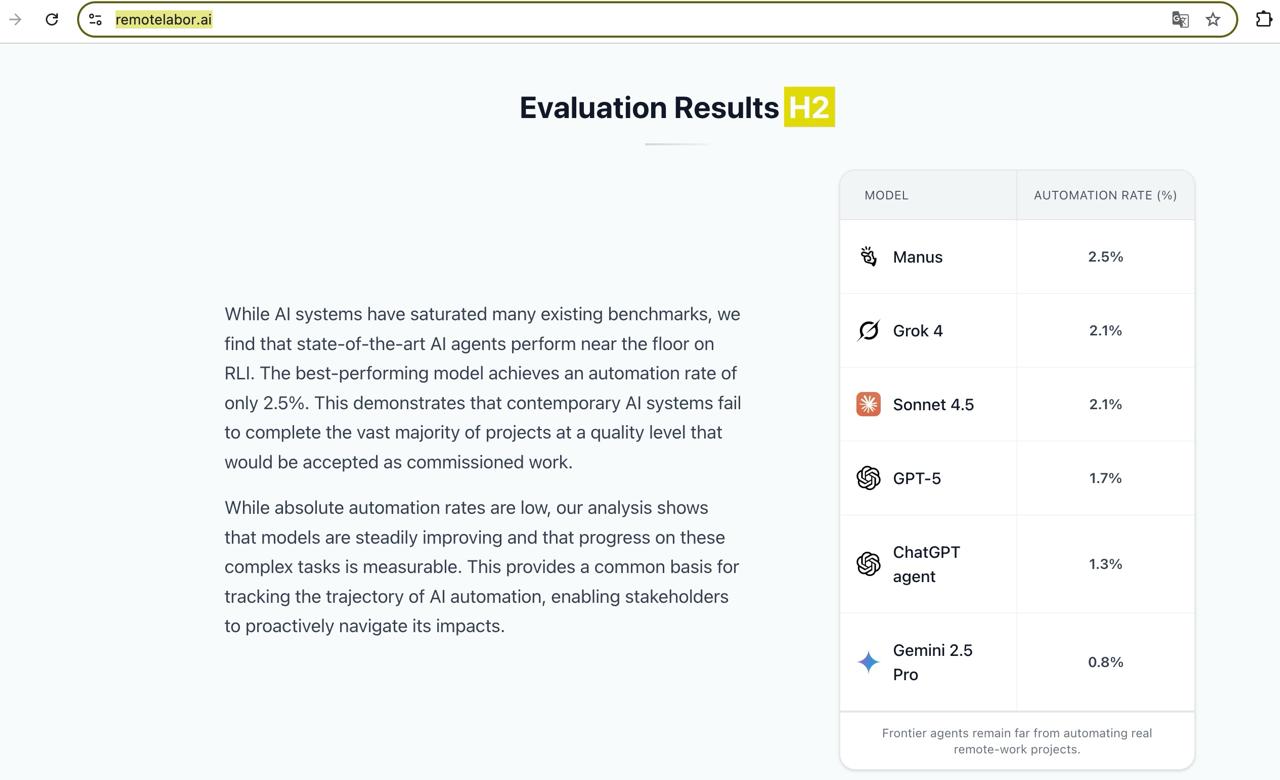Click the Evaluation Results heading
1280x780 pixels.
[x=649, y=108]
